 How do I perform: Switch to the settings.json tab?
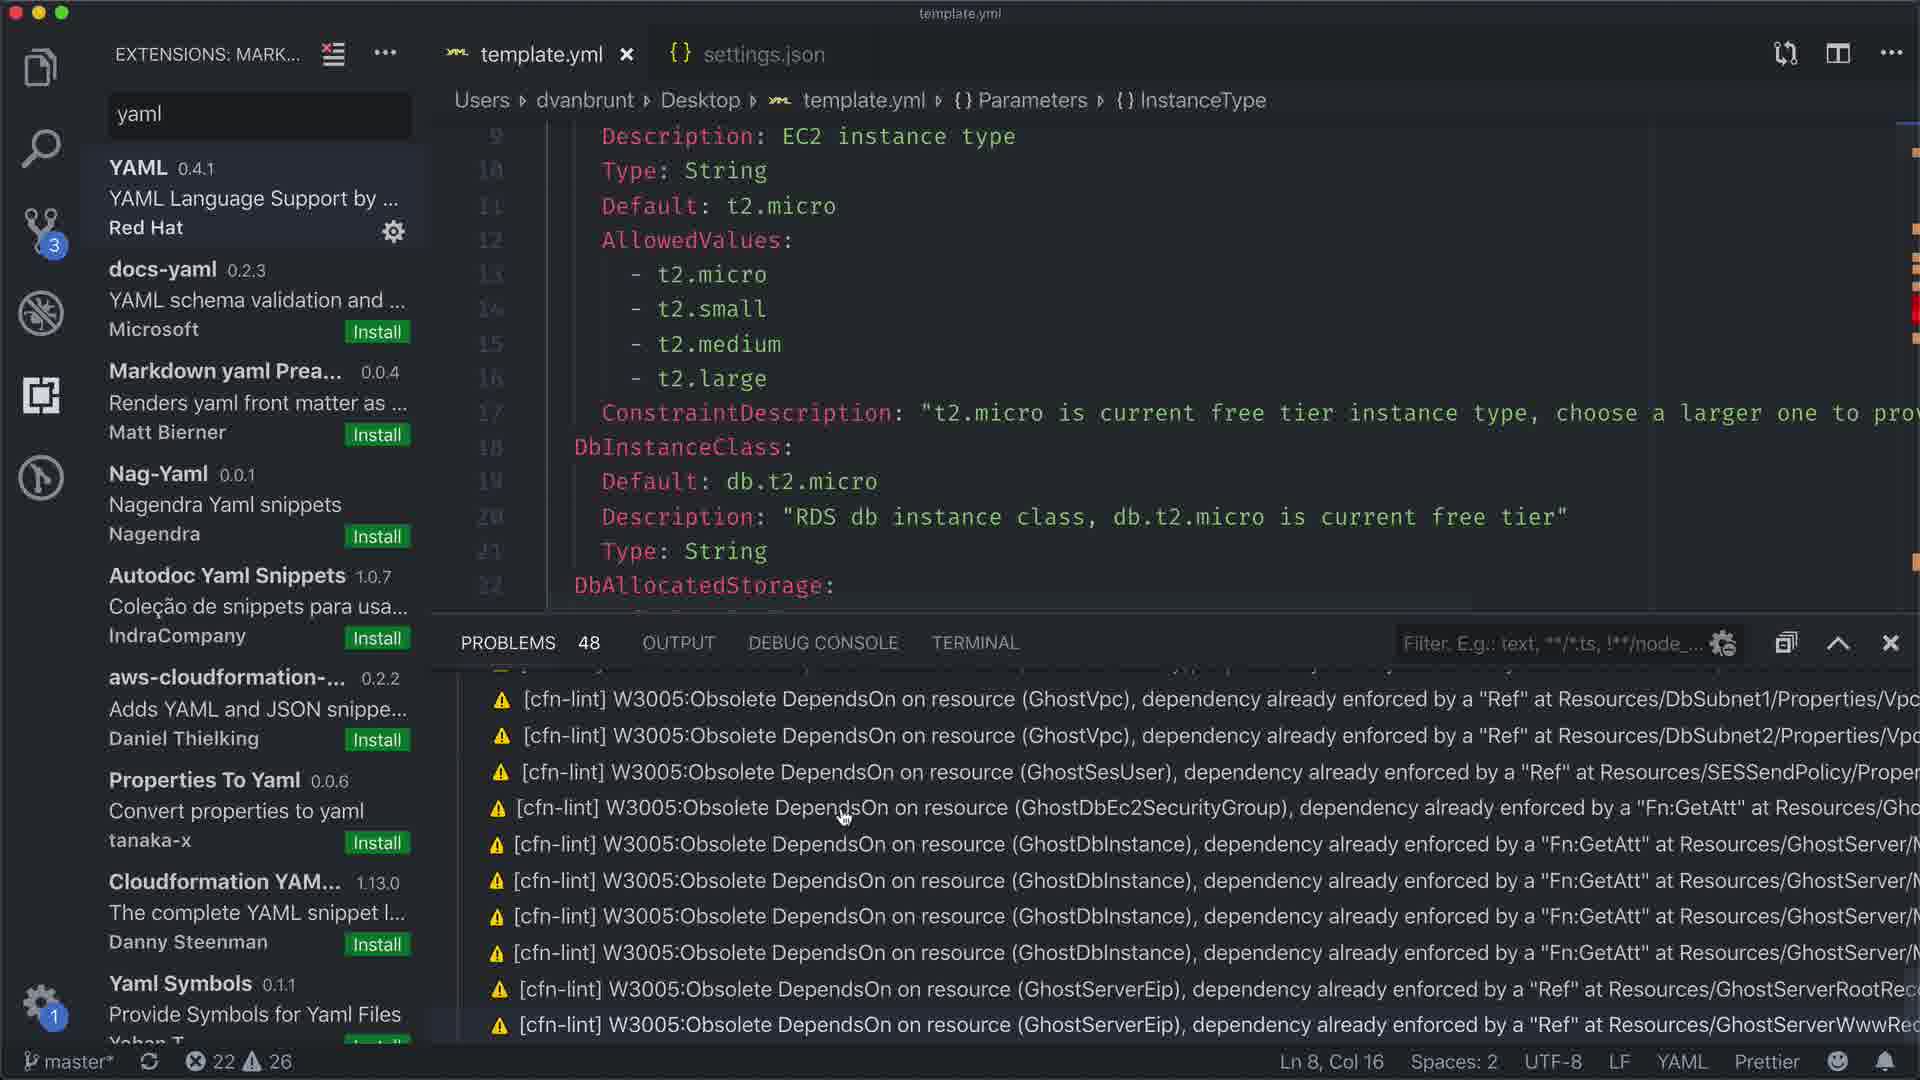pyautogui.click(x=763, y=54)
